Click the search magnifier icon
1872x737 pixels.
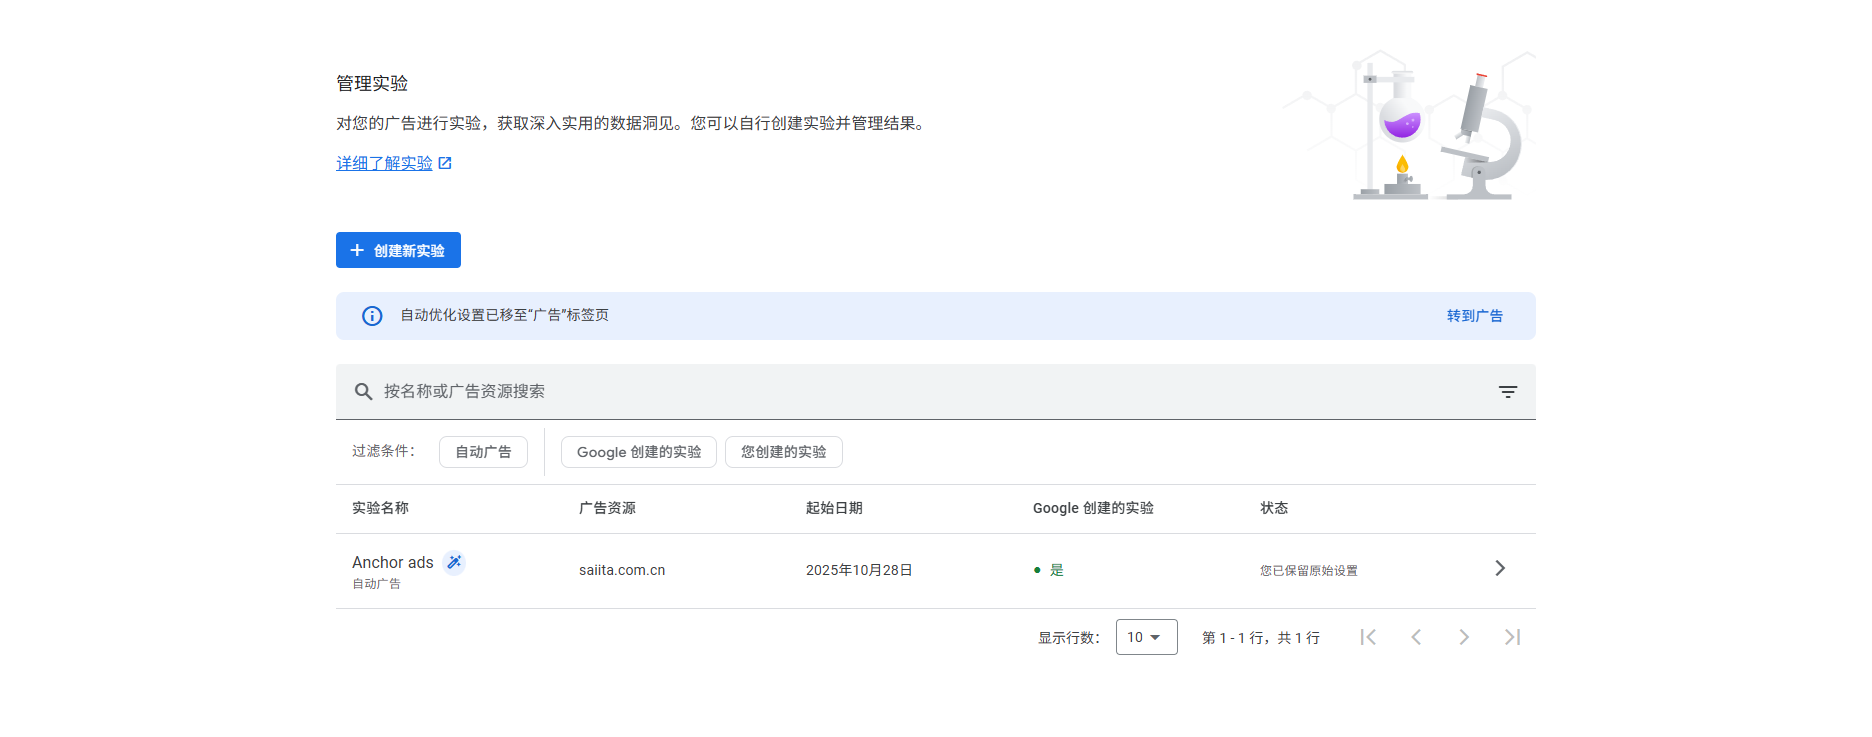coord(363,392)
